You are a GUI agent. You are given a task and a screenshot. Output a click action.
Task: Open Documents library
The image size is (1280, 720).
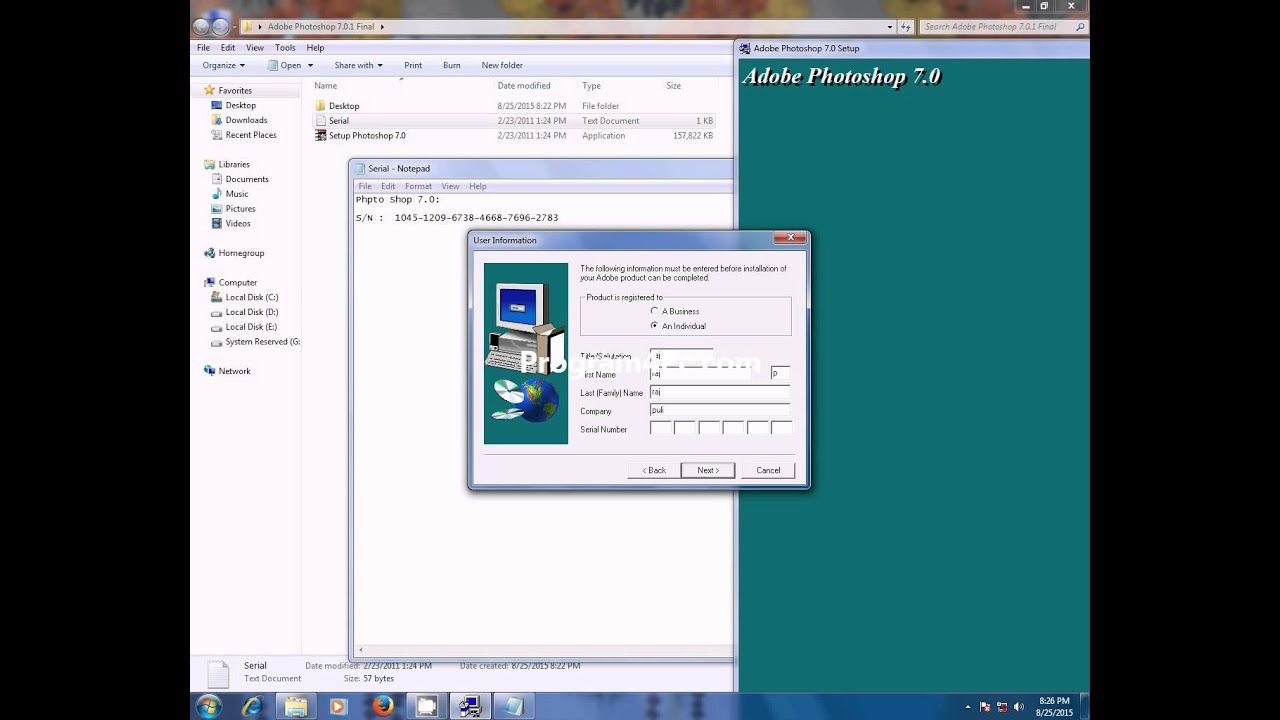tap(247, 179)
